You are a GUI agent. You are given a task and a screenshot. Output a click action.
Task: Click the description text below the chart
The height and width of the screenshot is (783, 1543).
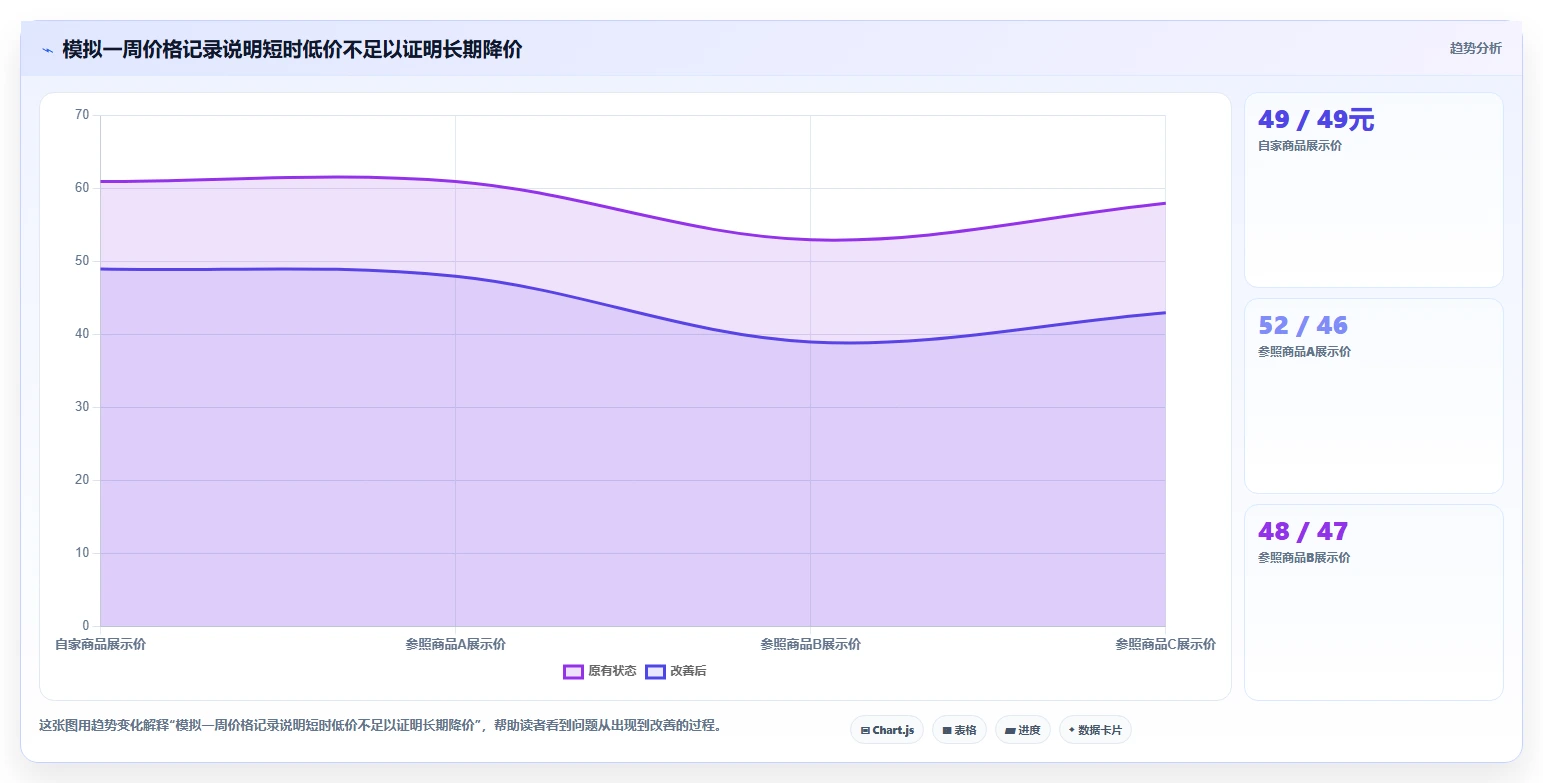(380, 726)
